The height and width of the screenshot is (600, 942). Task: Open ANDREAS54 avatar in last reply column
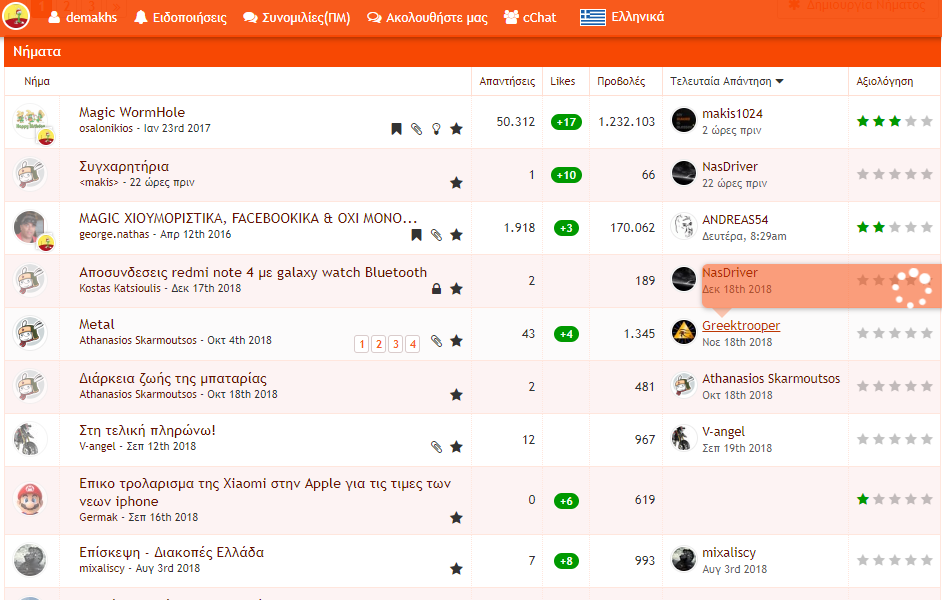click(684, 226)
